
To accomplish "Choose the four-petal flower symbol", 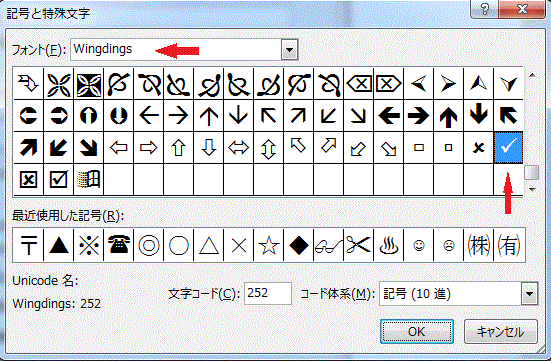I will click(59, 84).
